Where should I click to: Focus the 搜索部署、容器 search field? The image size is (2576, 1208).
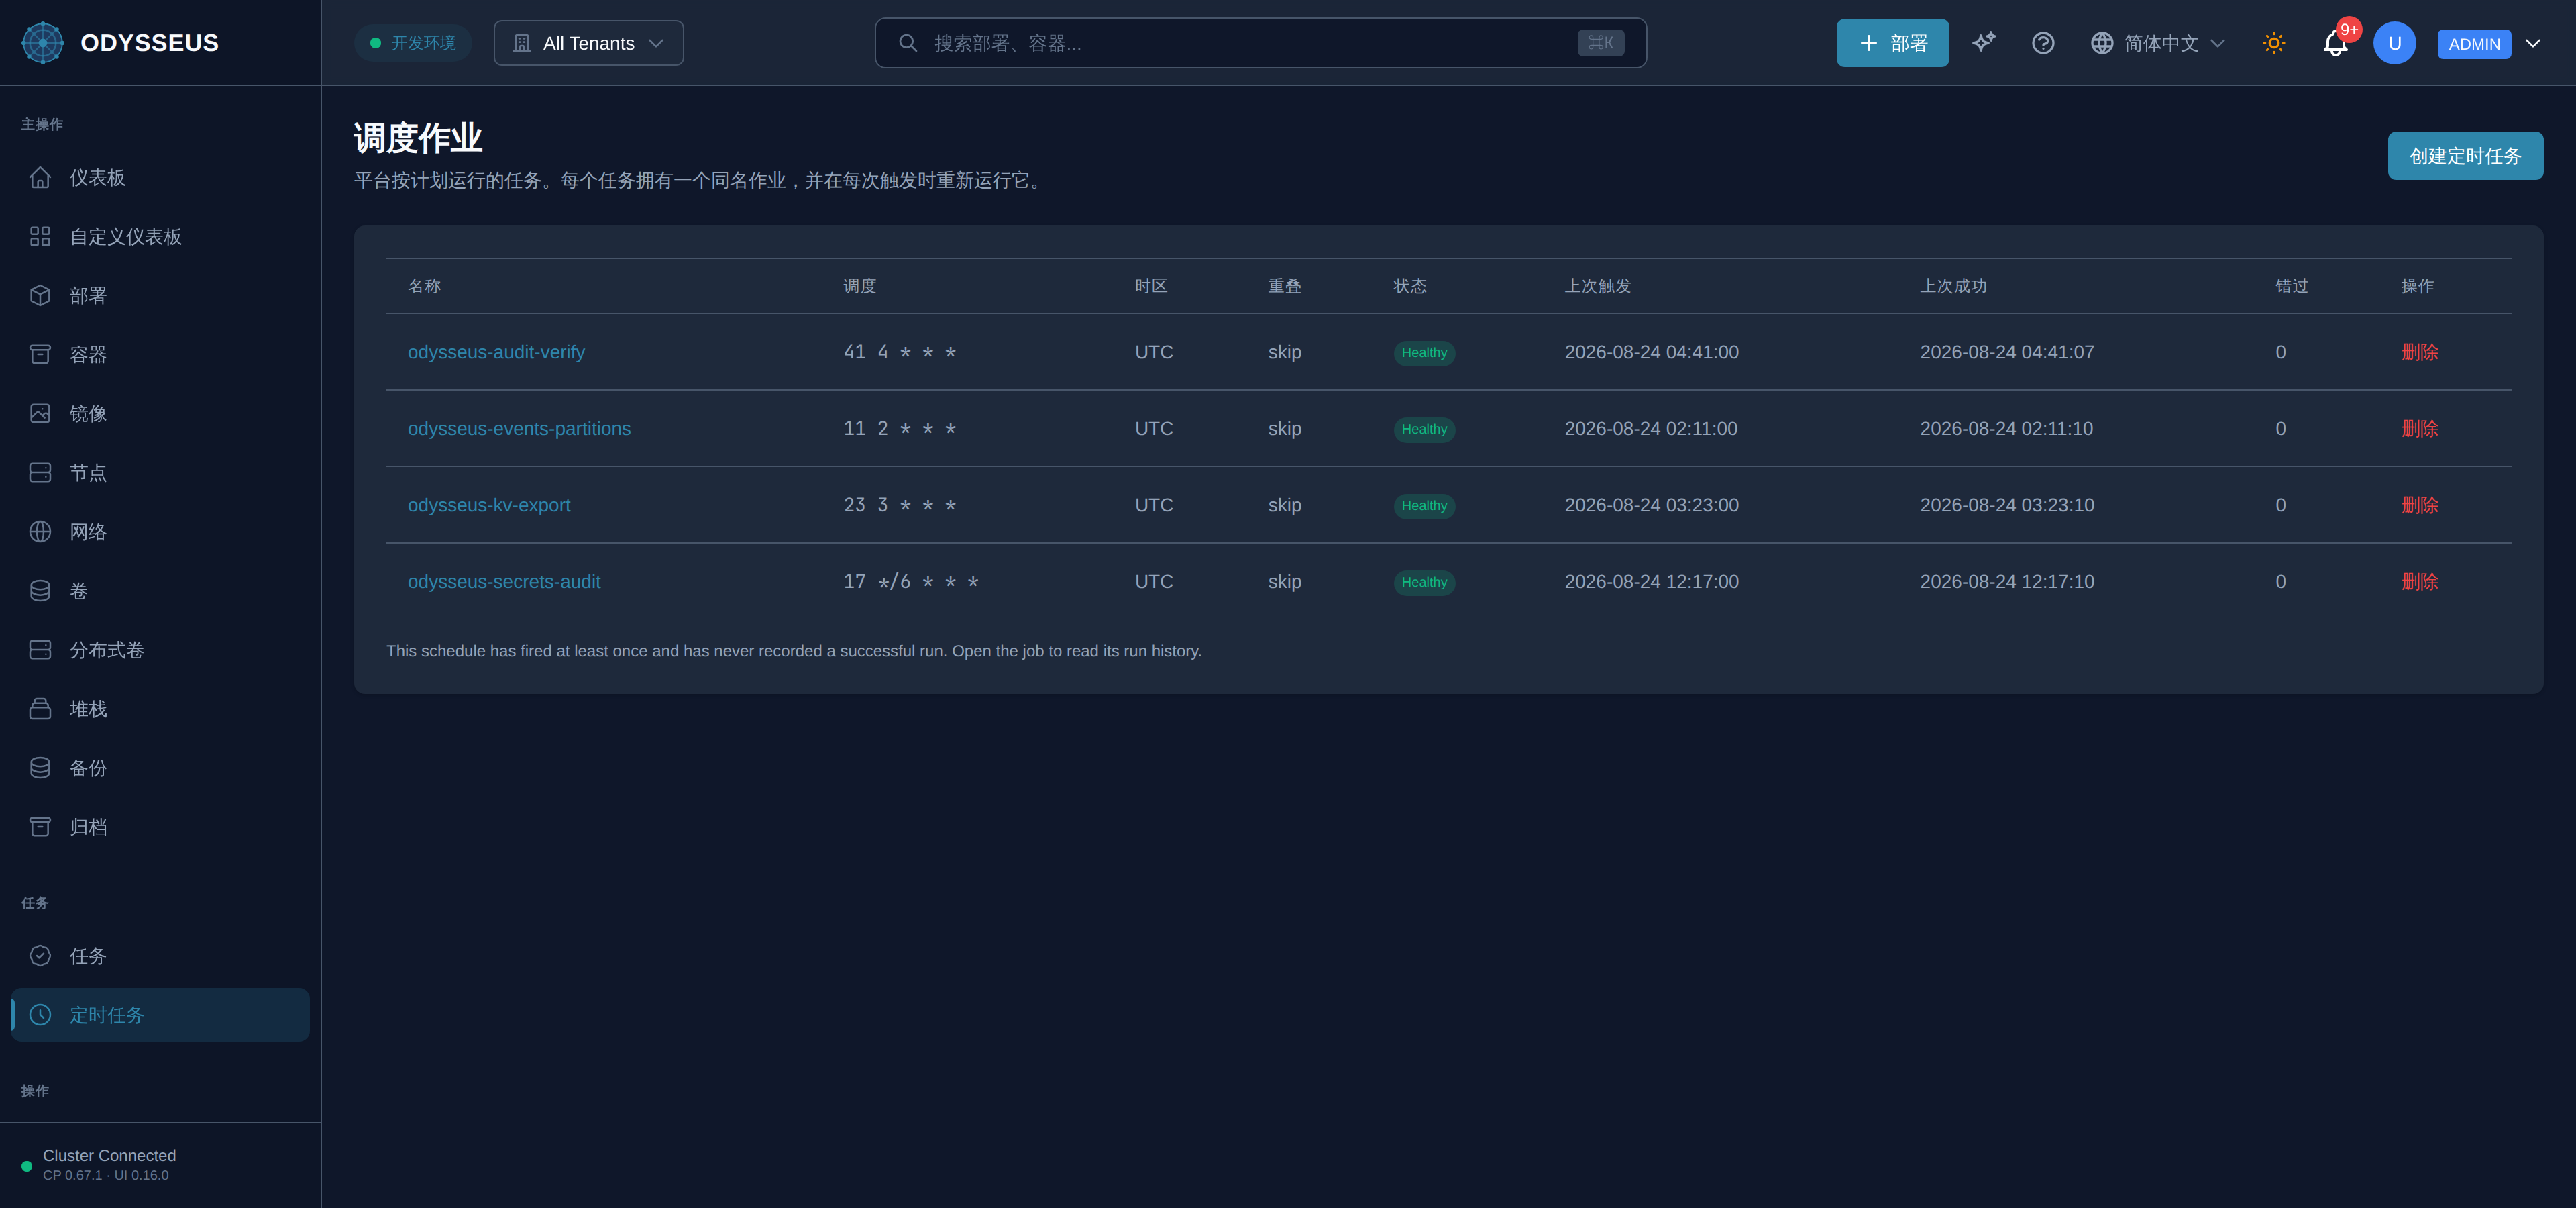coord(1260,43)
